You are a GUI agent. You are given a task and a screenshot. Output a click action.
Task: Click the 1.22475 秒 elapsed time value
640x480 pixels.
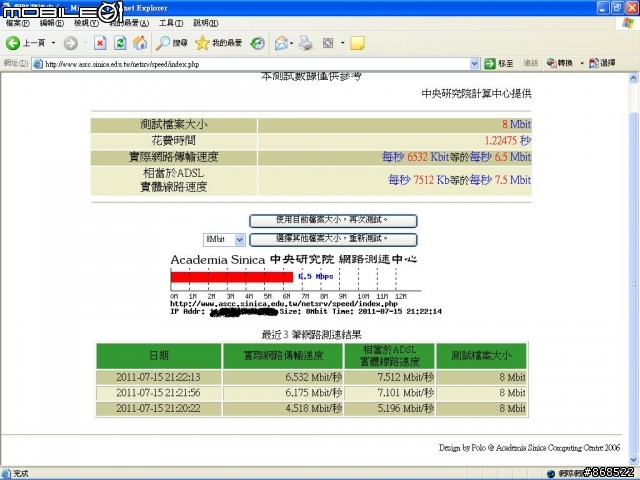507,141
